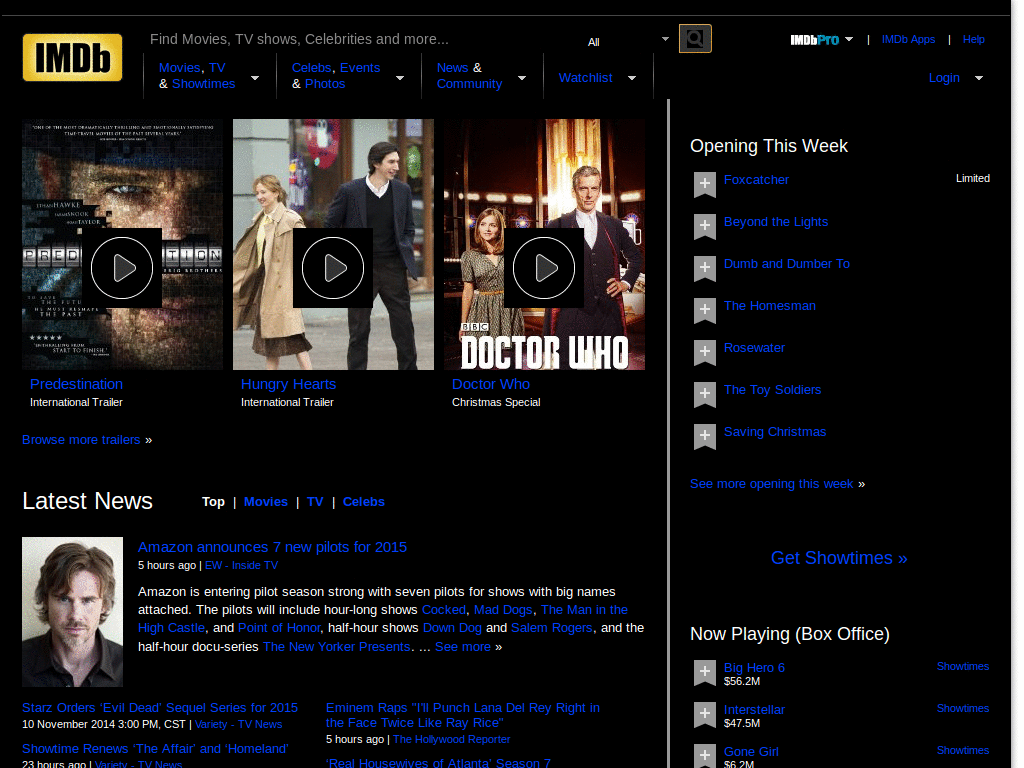Open The New Yorker Presents link
This screenshot has height=768, width=1024.
pyautogui.click(x=336, y=647)
